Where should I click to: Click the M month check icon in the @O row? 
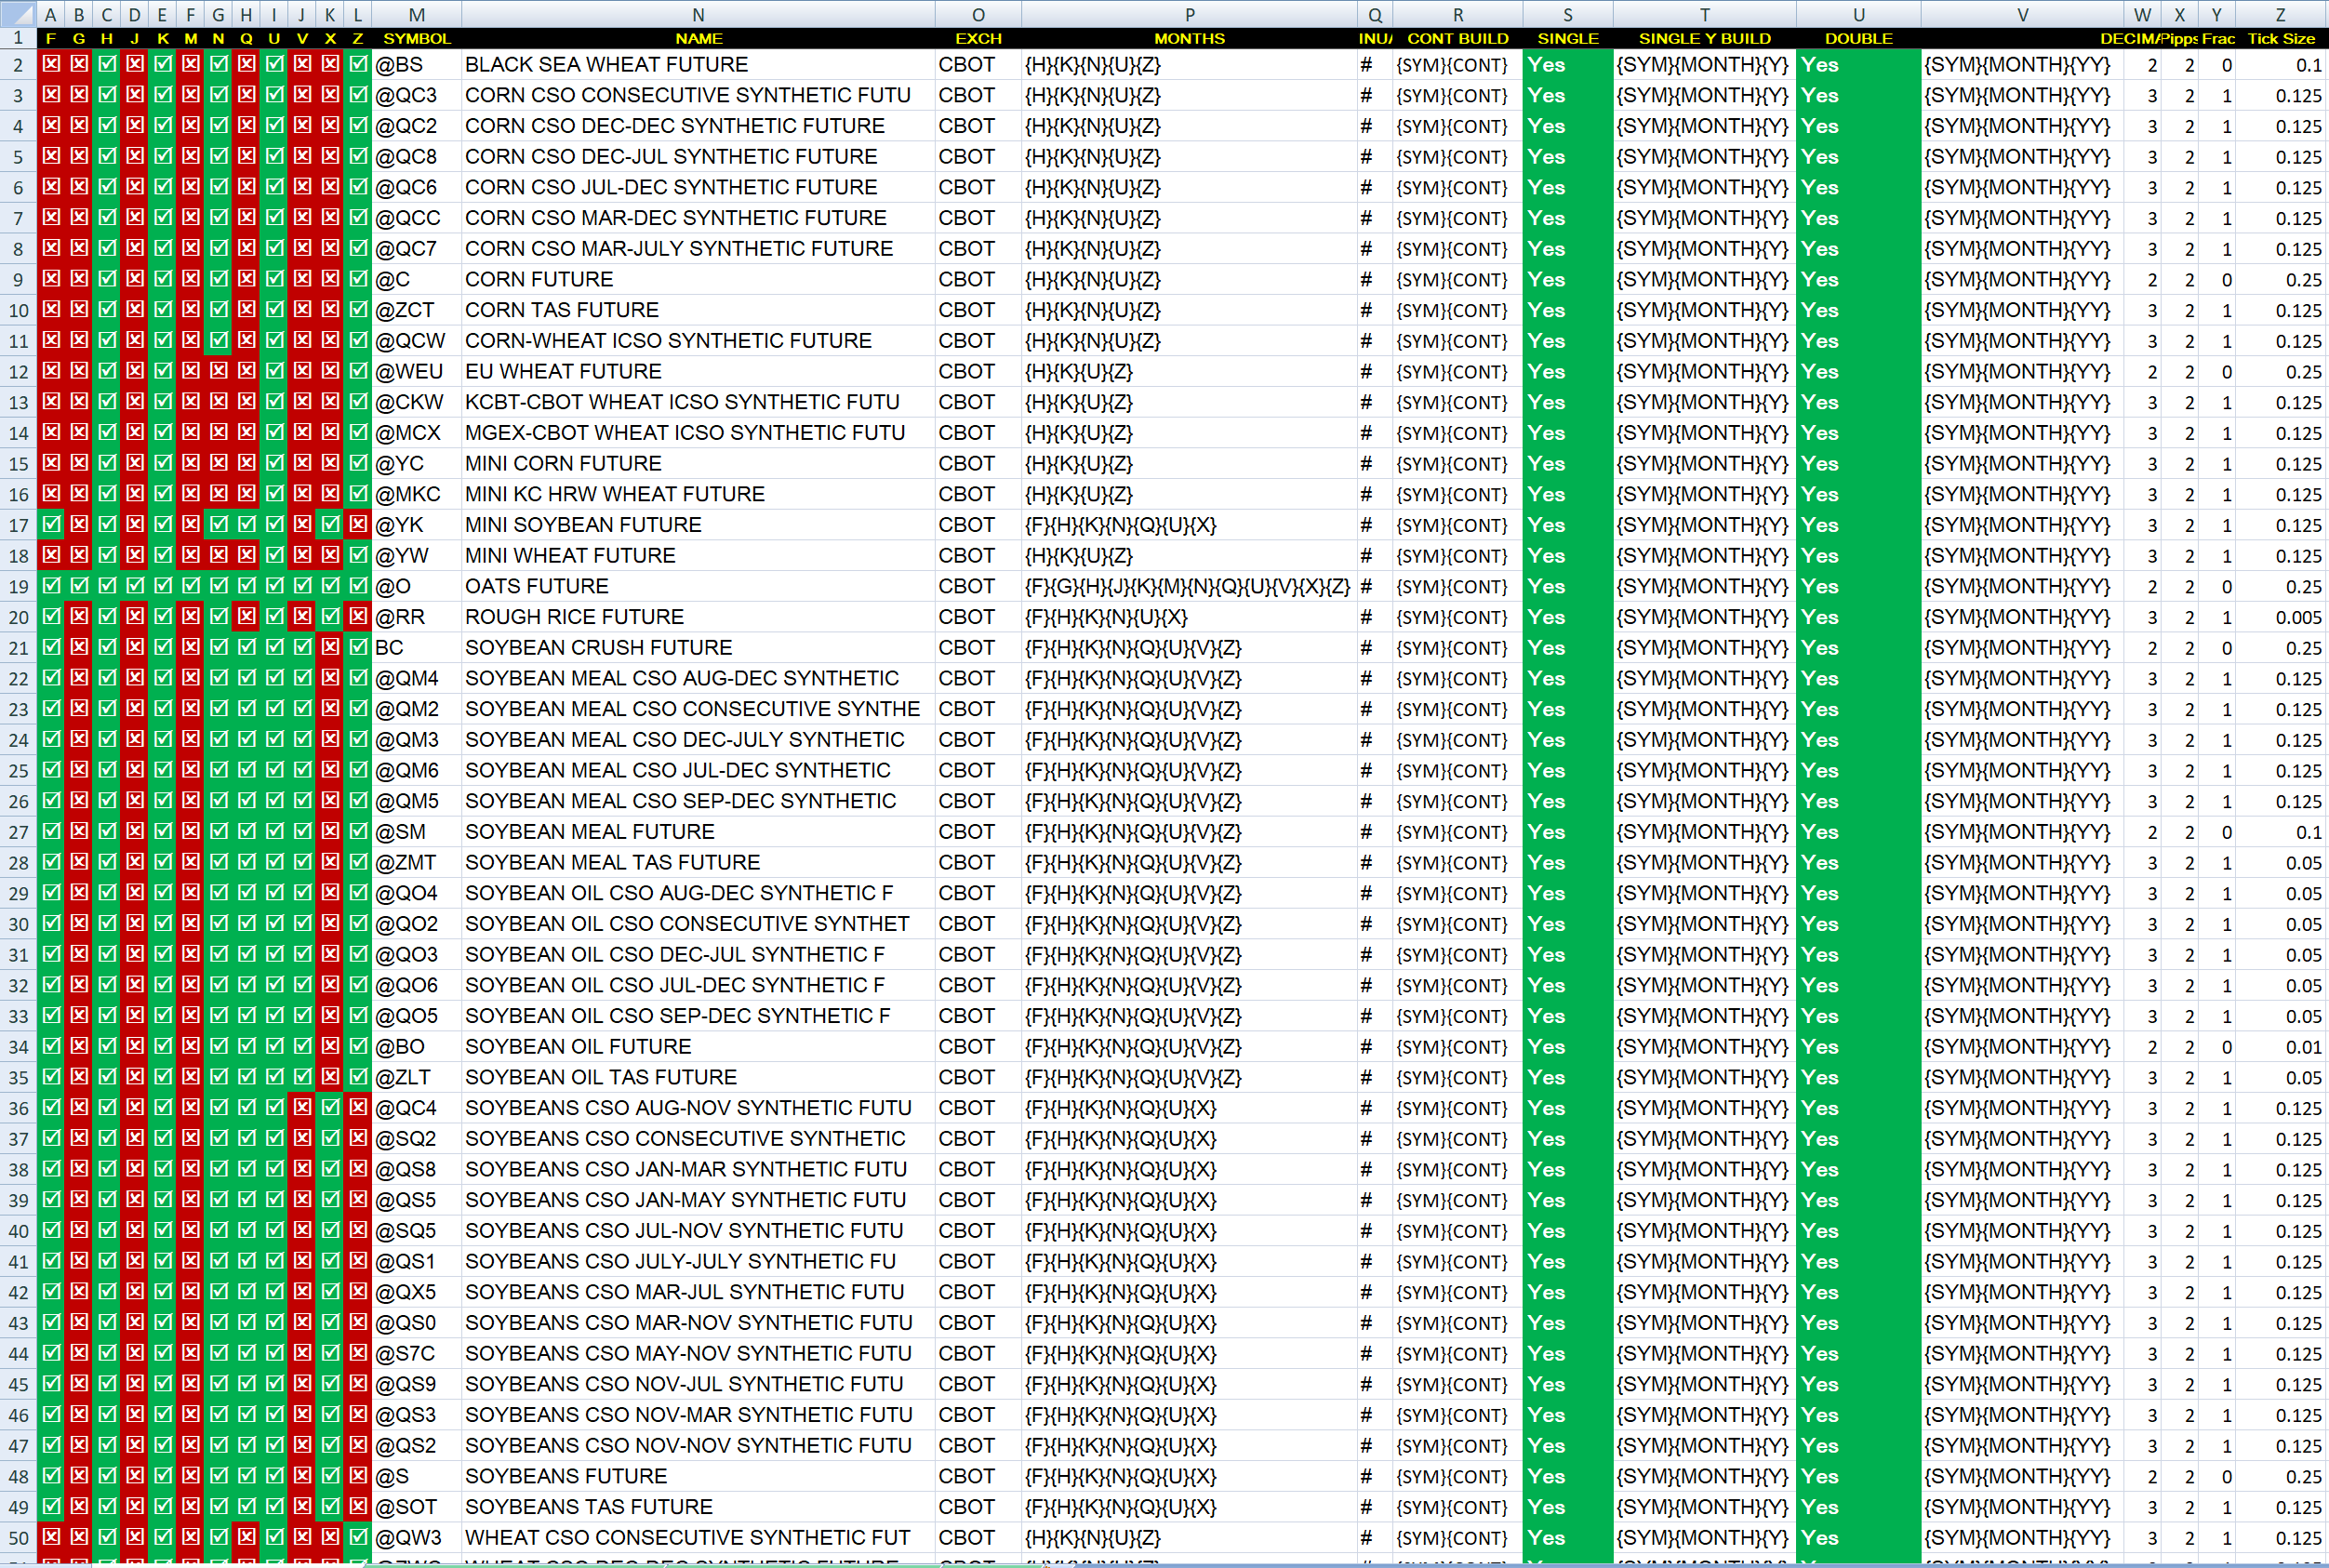coord(191,586)
